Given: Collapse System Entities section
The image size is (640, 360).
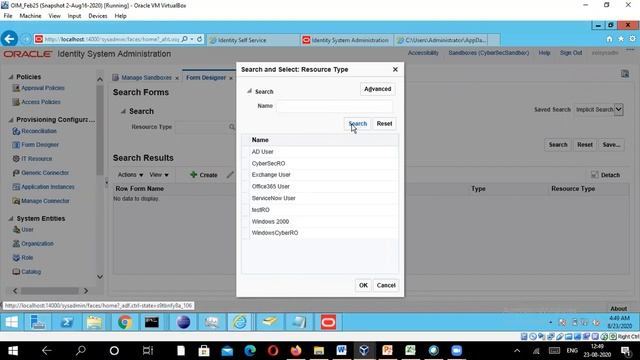Looking at the screenshot, I should (x=11, y=219).
